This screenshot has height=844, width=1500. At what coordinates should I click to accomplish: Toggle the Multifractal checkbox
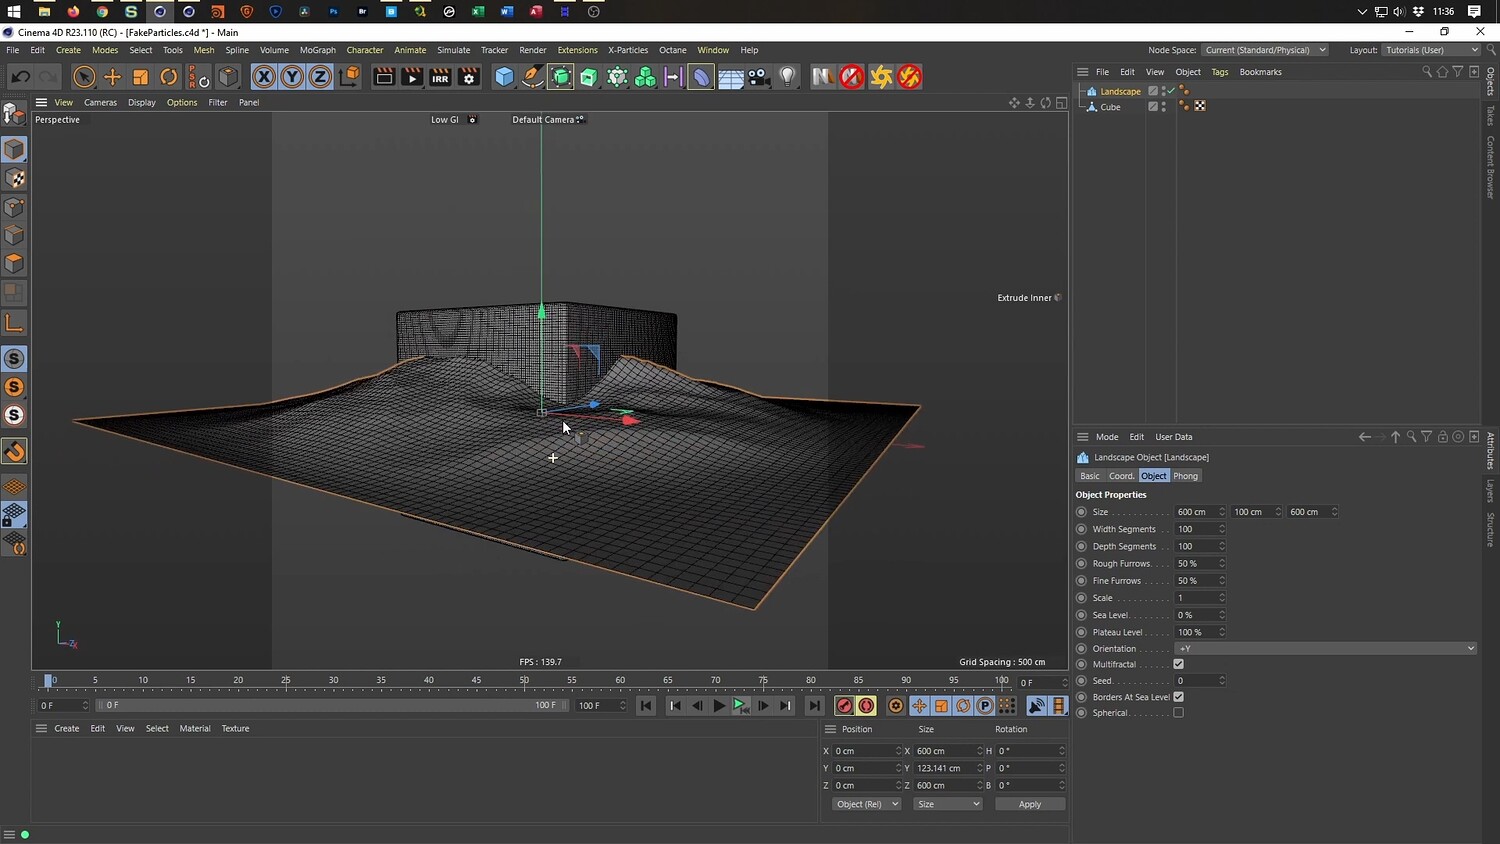pyautogui.click(x=1178, y=664)
